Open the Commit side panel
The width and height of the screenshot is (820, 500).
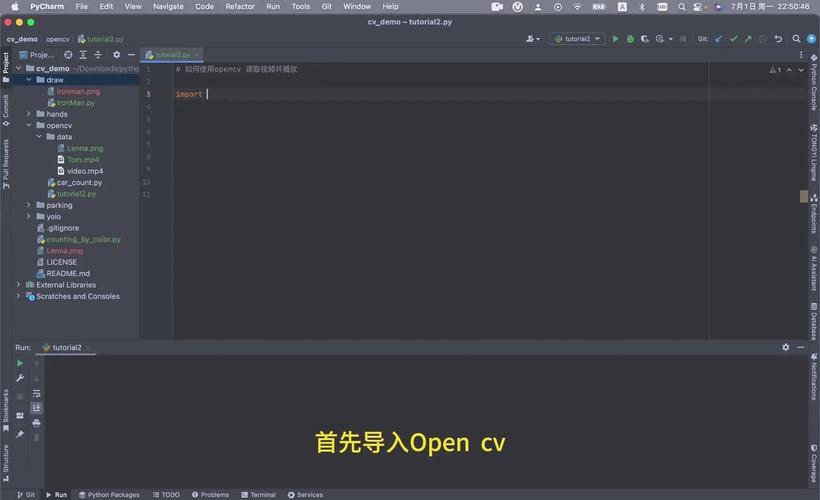pyautogui.click(x=6, y=110)
